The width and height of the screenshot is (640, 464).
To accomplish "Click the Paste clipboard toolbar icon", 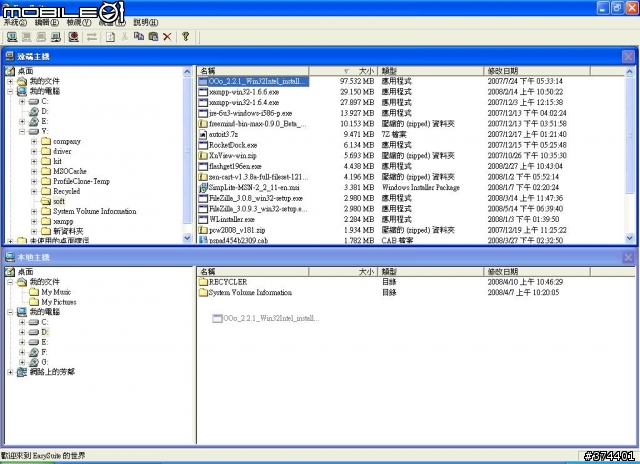I will [153, 37].
